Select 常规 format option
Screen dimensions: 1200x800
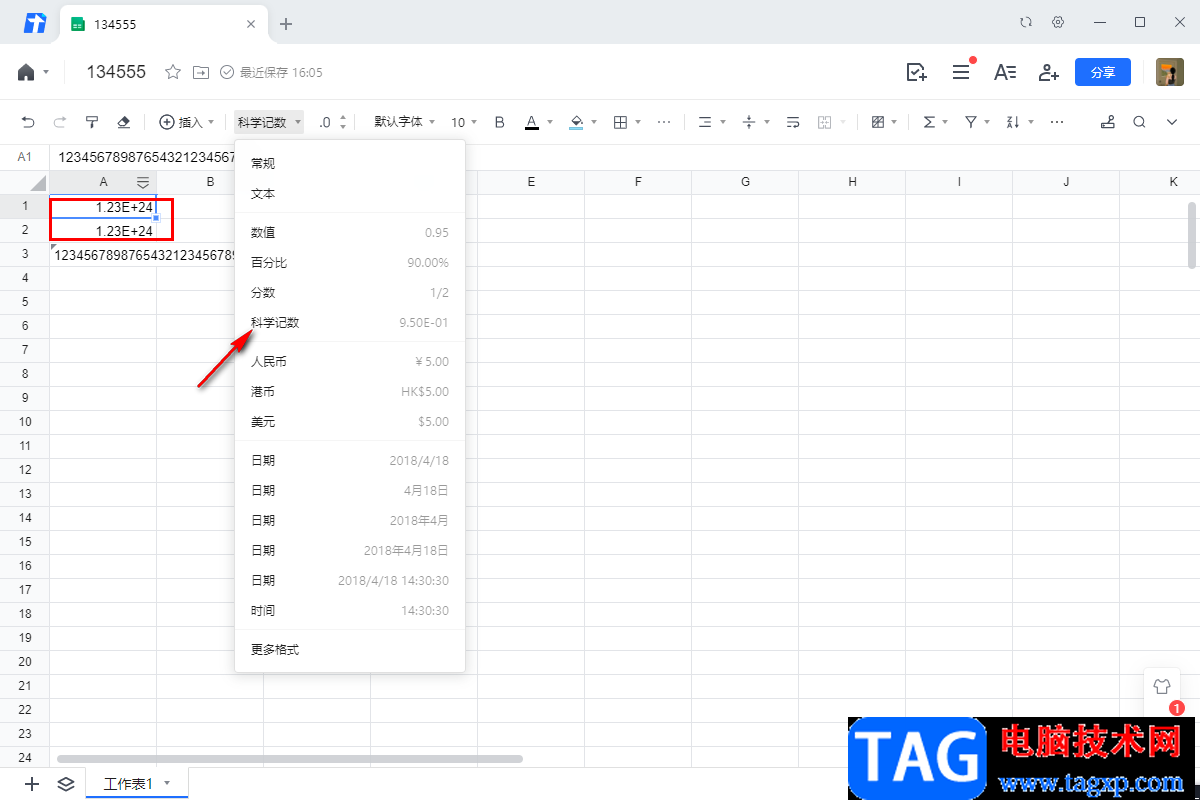350,163
